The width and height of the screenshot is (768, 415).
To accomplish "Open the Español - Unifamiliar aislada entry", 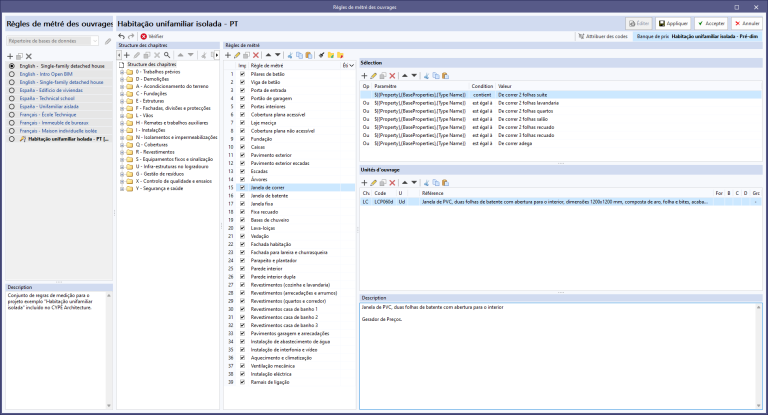I will pos(49,106).
